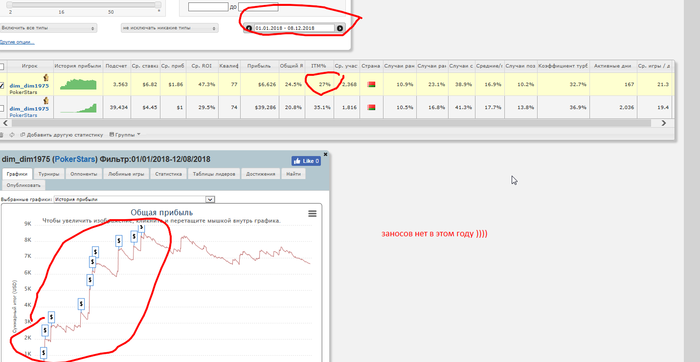Sort by the Прибыль column header
Image resolution: width=700 pixels, height=362 pixels.
click(x=260, y=66)
